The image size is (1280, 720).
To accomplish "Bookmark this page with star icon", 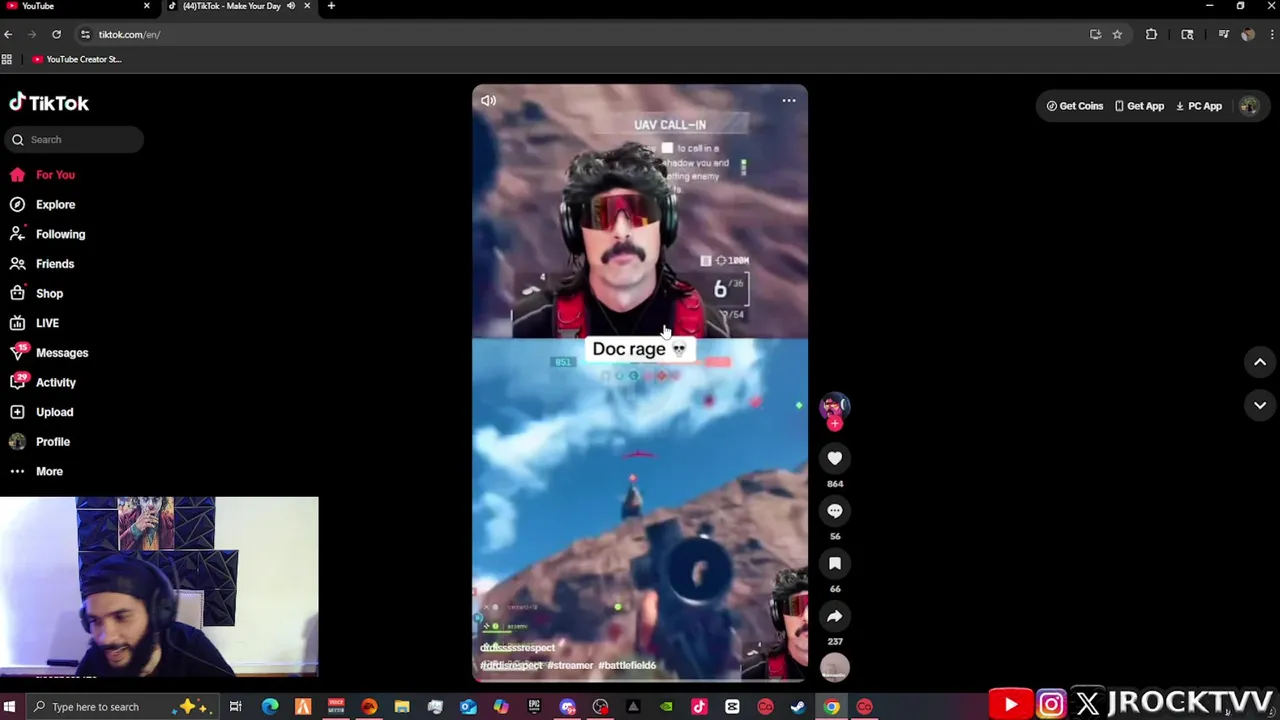I will tap(1117, 34).
